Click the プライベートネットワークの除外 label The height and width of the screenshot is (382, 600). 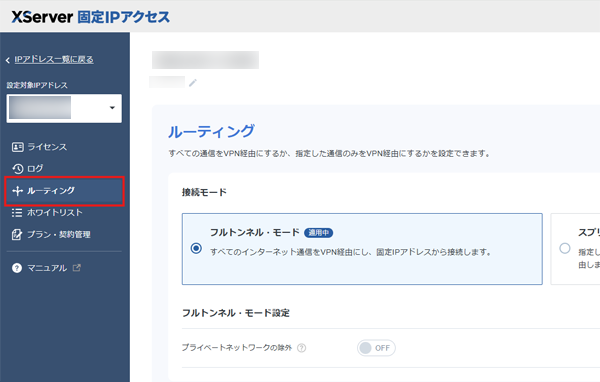(x=236, y=348)
